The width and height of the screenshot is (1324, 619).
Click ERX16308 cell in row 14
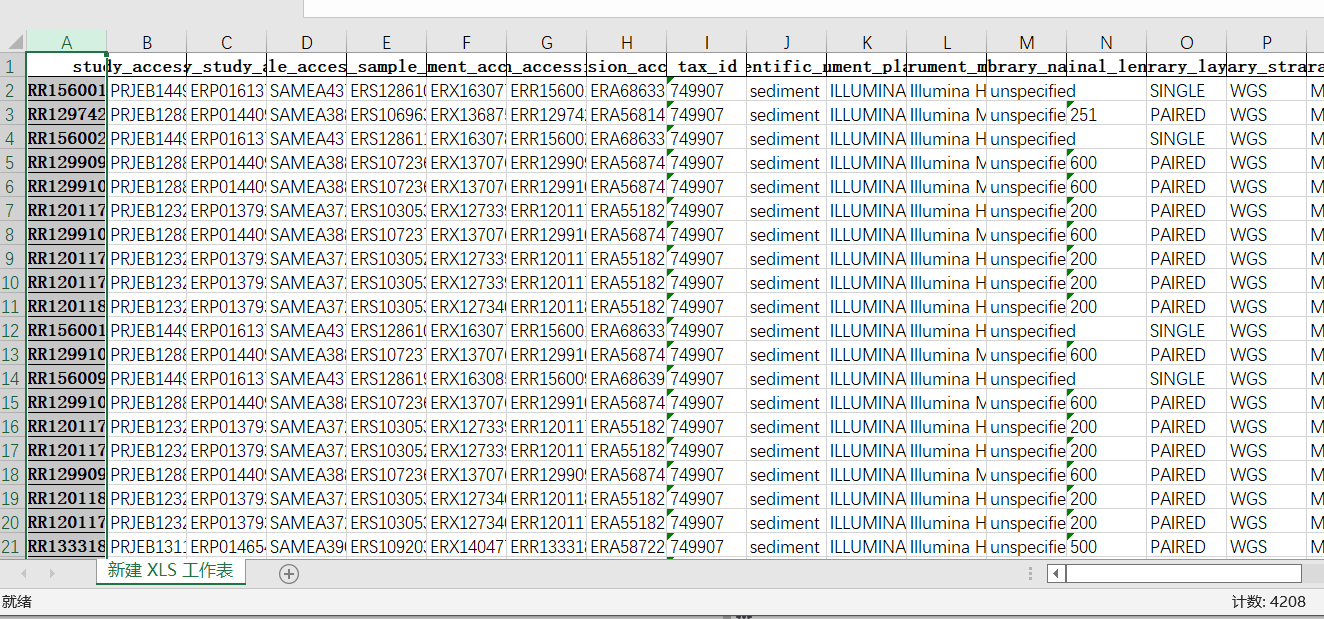coord(467,378)
